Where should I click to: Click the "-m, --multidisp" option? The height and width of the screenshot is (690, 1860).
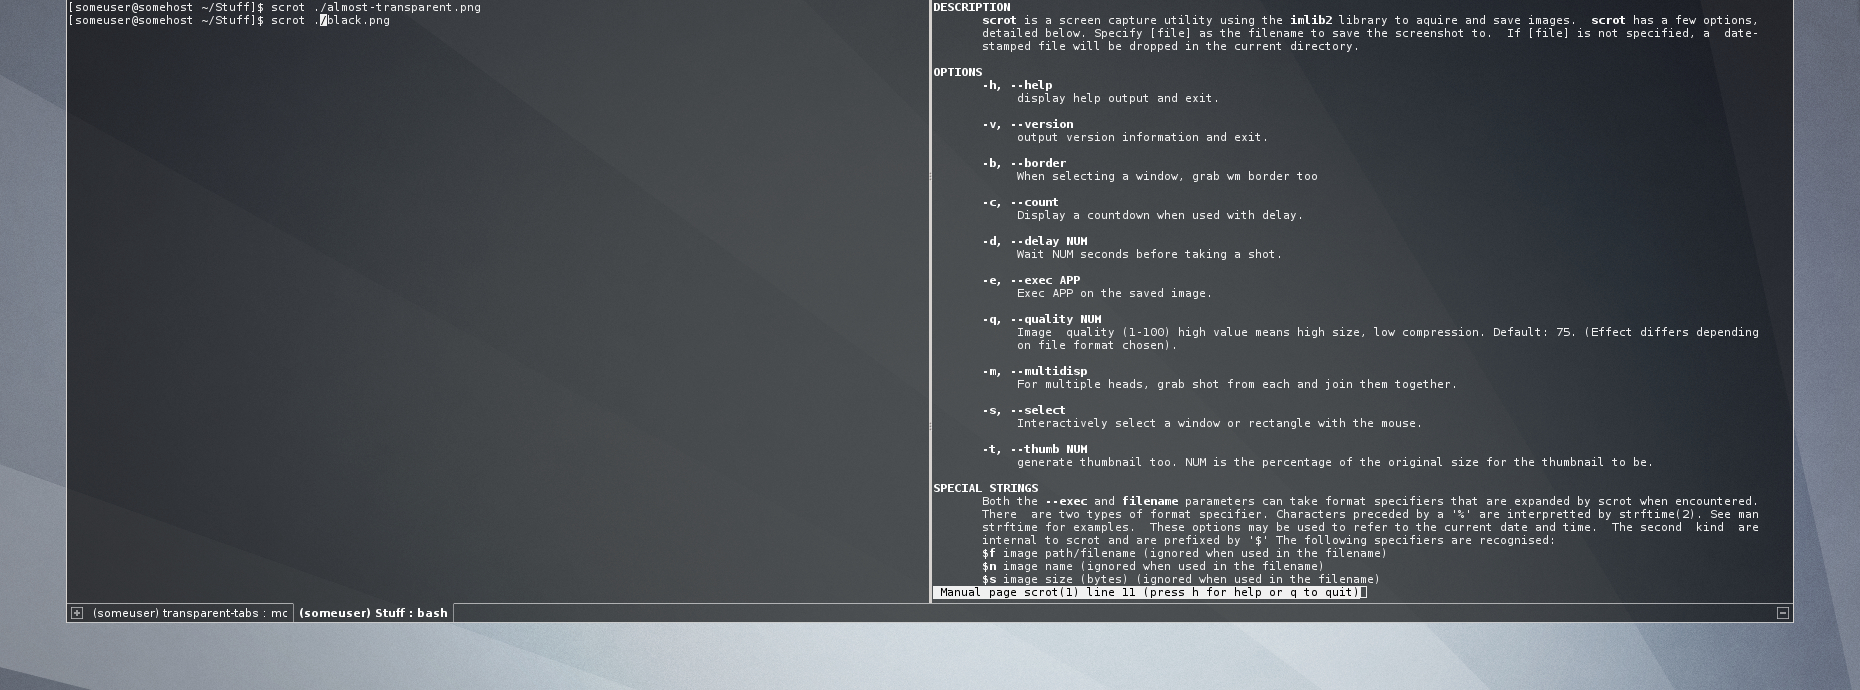(1035, 371)
